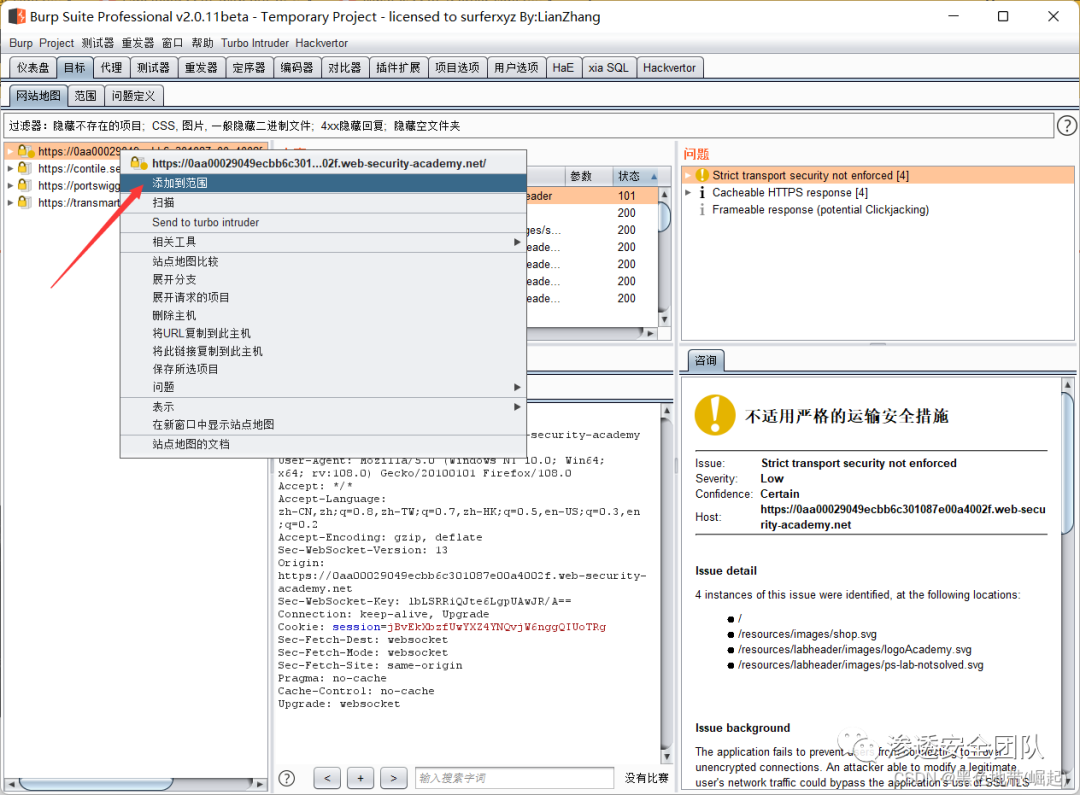Click the site tree horizontal scrollbar
Image resolution: width=1080 pixels, height=795 pixels.
pos(136,784)
